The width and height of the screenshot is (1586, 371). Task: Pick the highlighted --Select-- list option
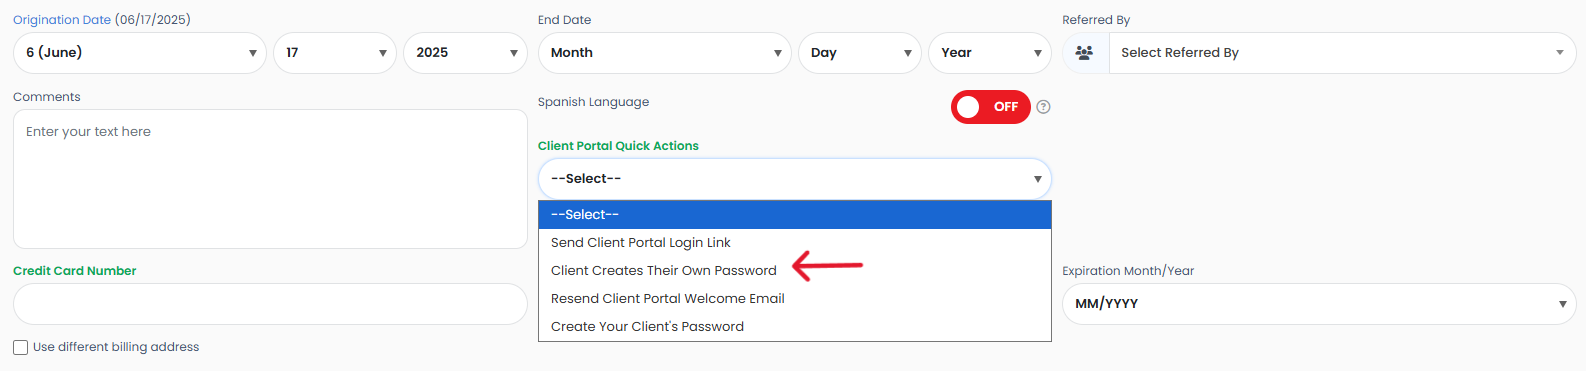coord(795,215)
